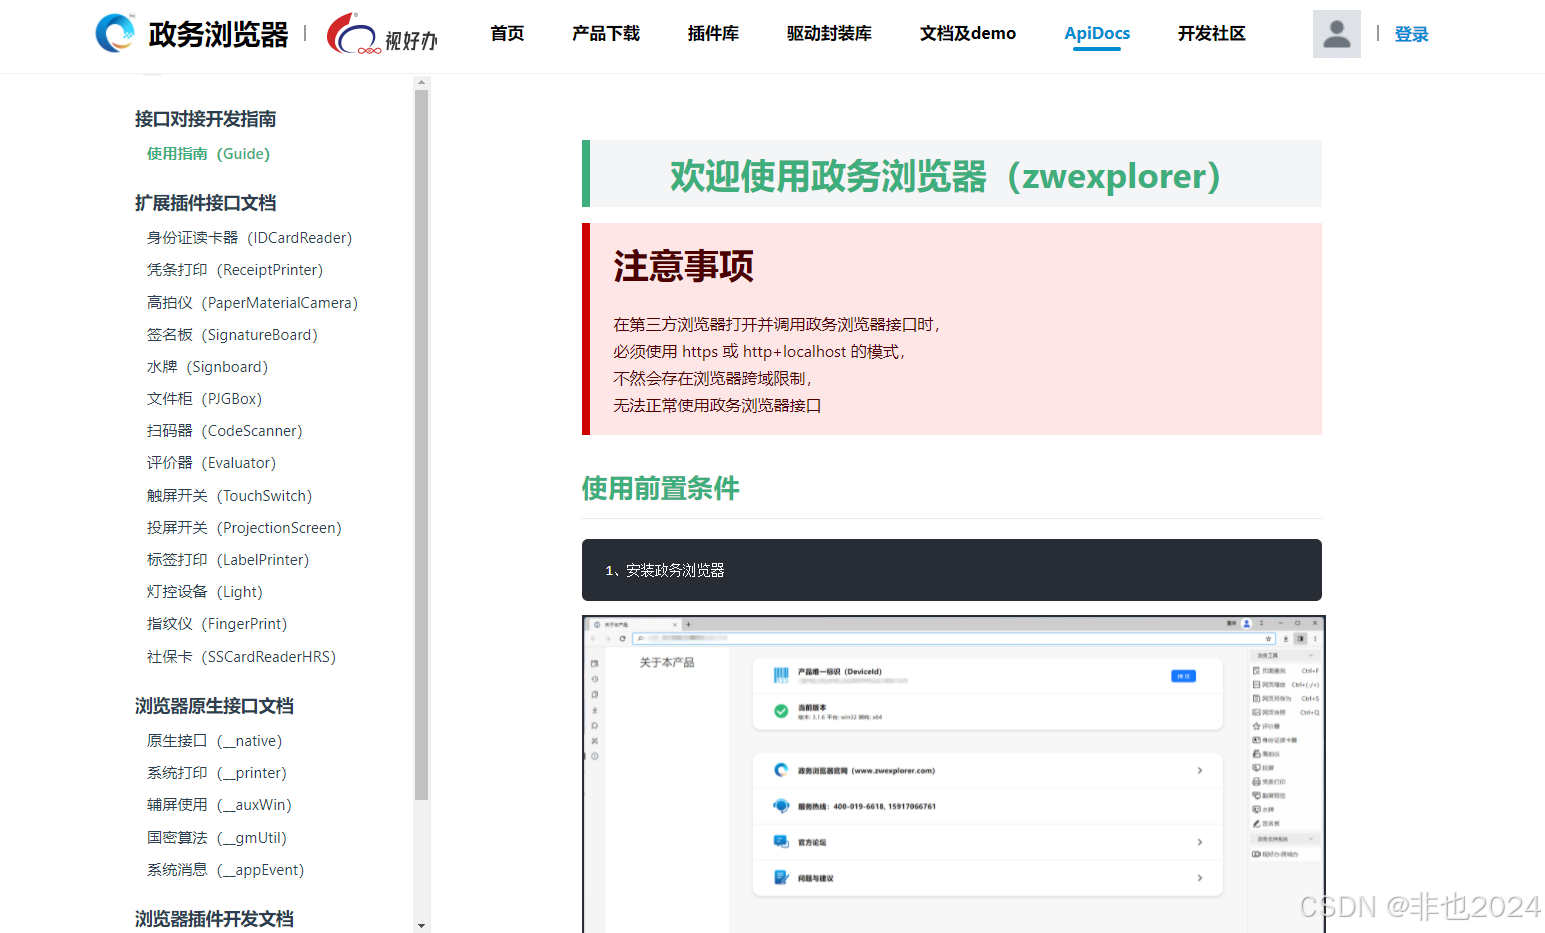Open 文件柜 (PJGBox) doc
Image resolution: width=1545 pixels, height=933 pixels.
point(204,399)
